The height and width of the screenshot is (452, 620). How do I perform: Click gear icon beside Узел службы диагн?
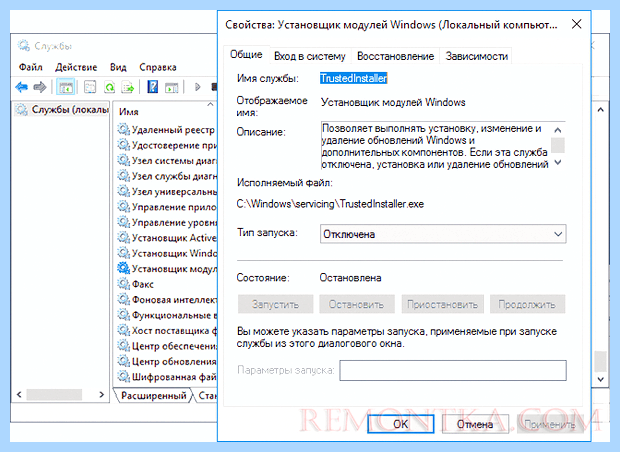click(x=123, y=176)
